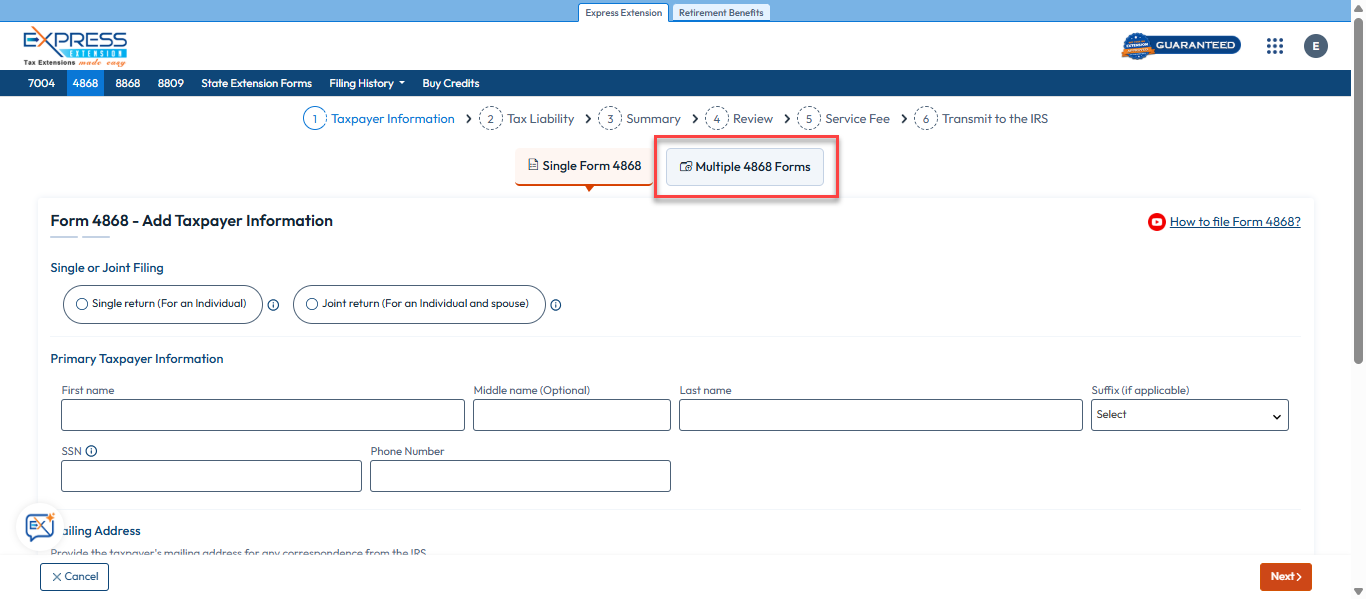
Task: Show info for Joint return option
Action: (x=556, y=305)
